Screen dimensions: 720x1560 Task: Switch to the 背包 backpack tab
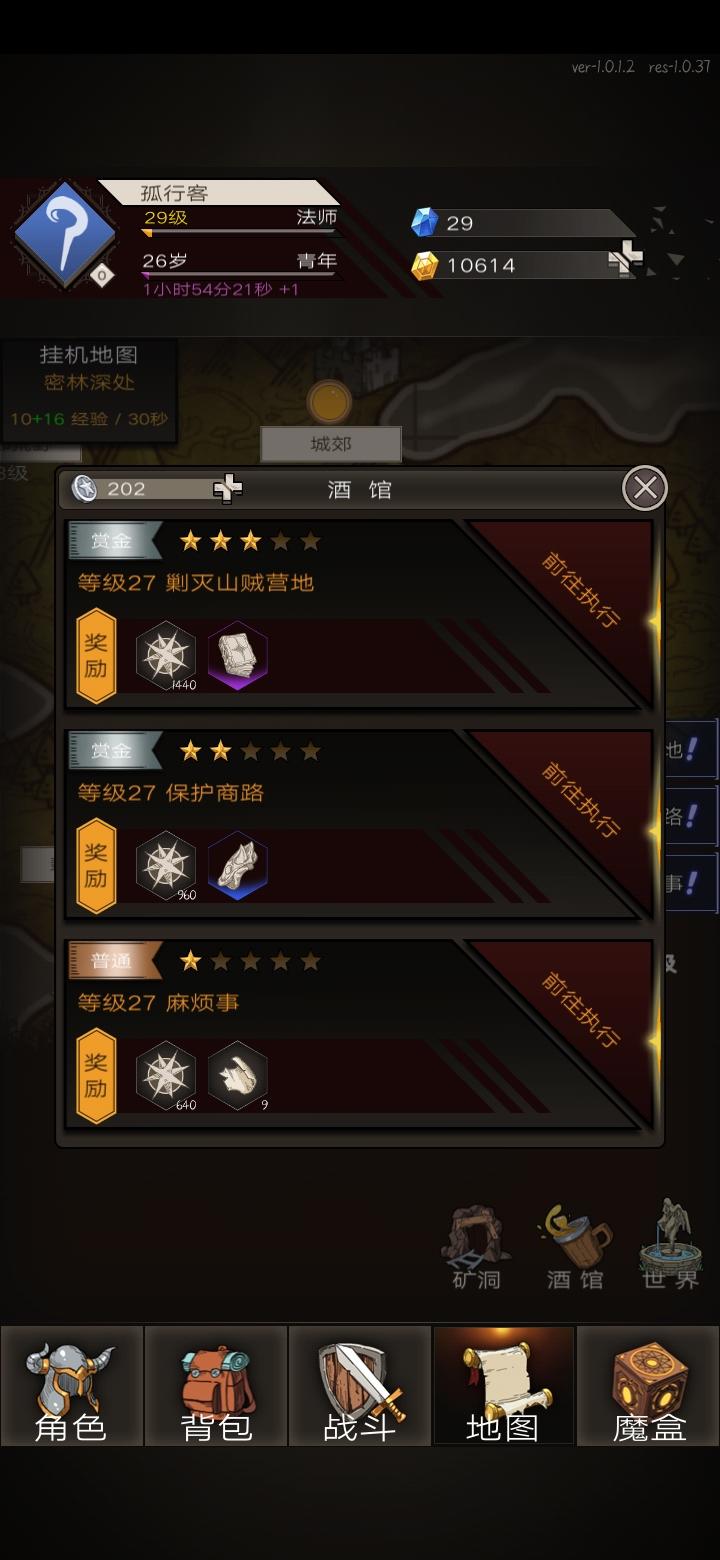(x=216, y=1386)
